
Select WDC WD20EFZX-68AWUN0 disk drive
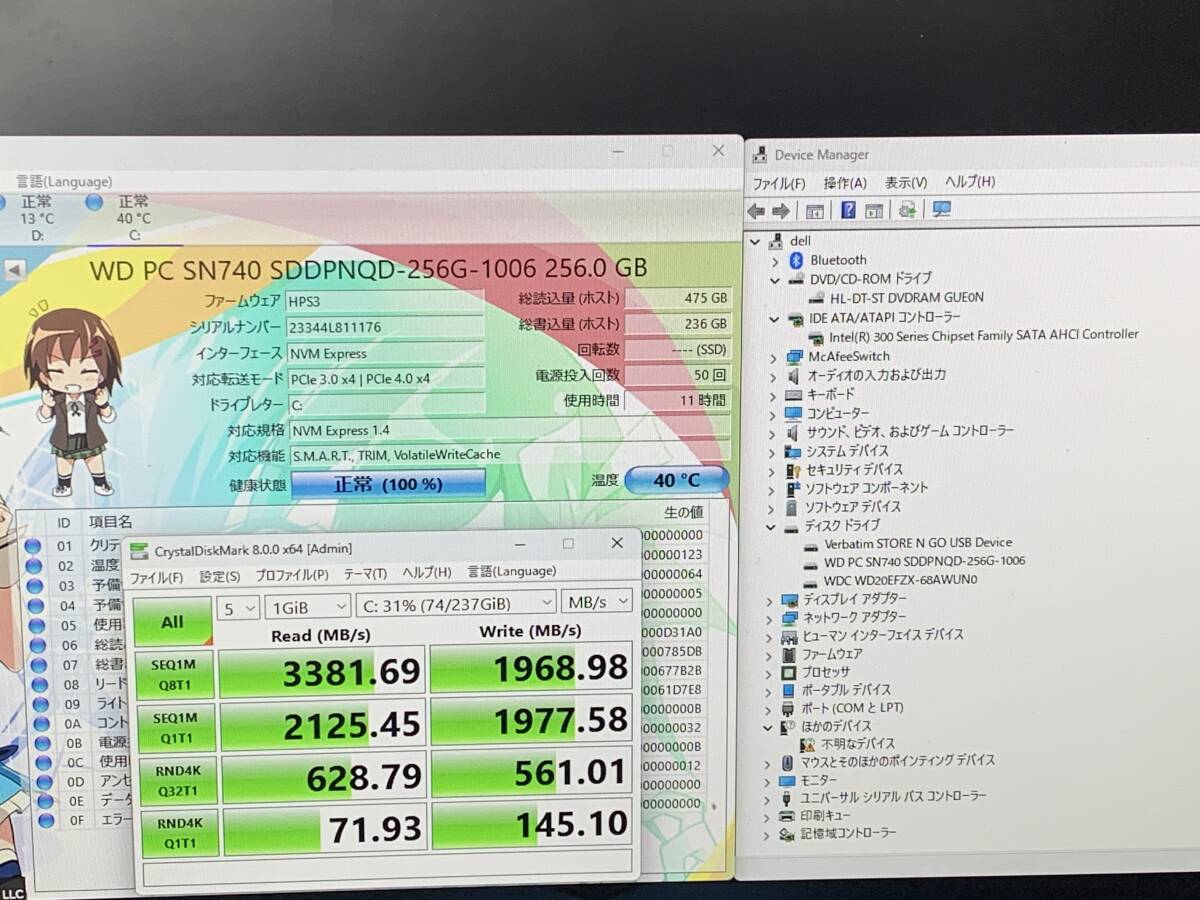click(900, 580)
